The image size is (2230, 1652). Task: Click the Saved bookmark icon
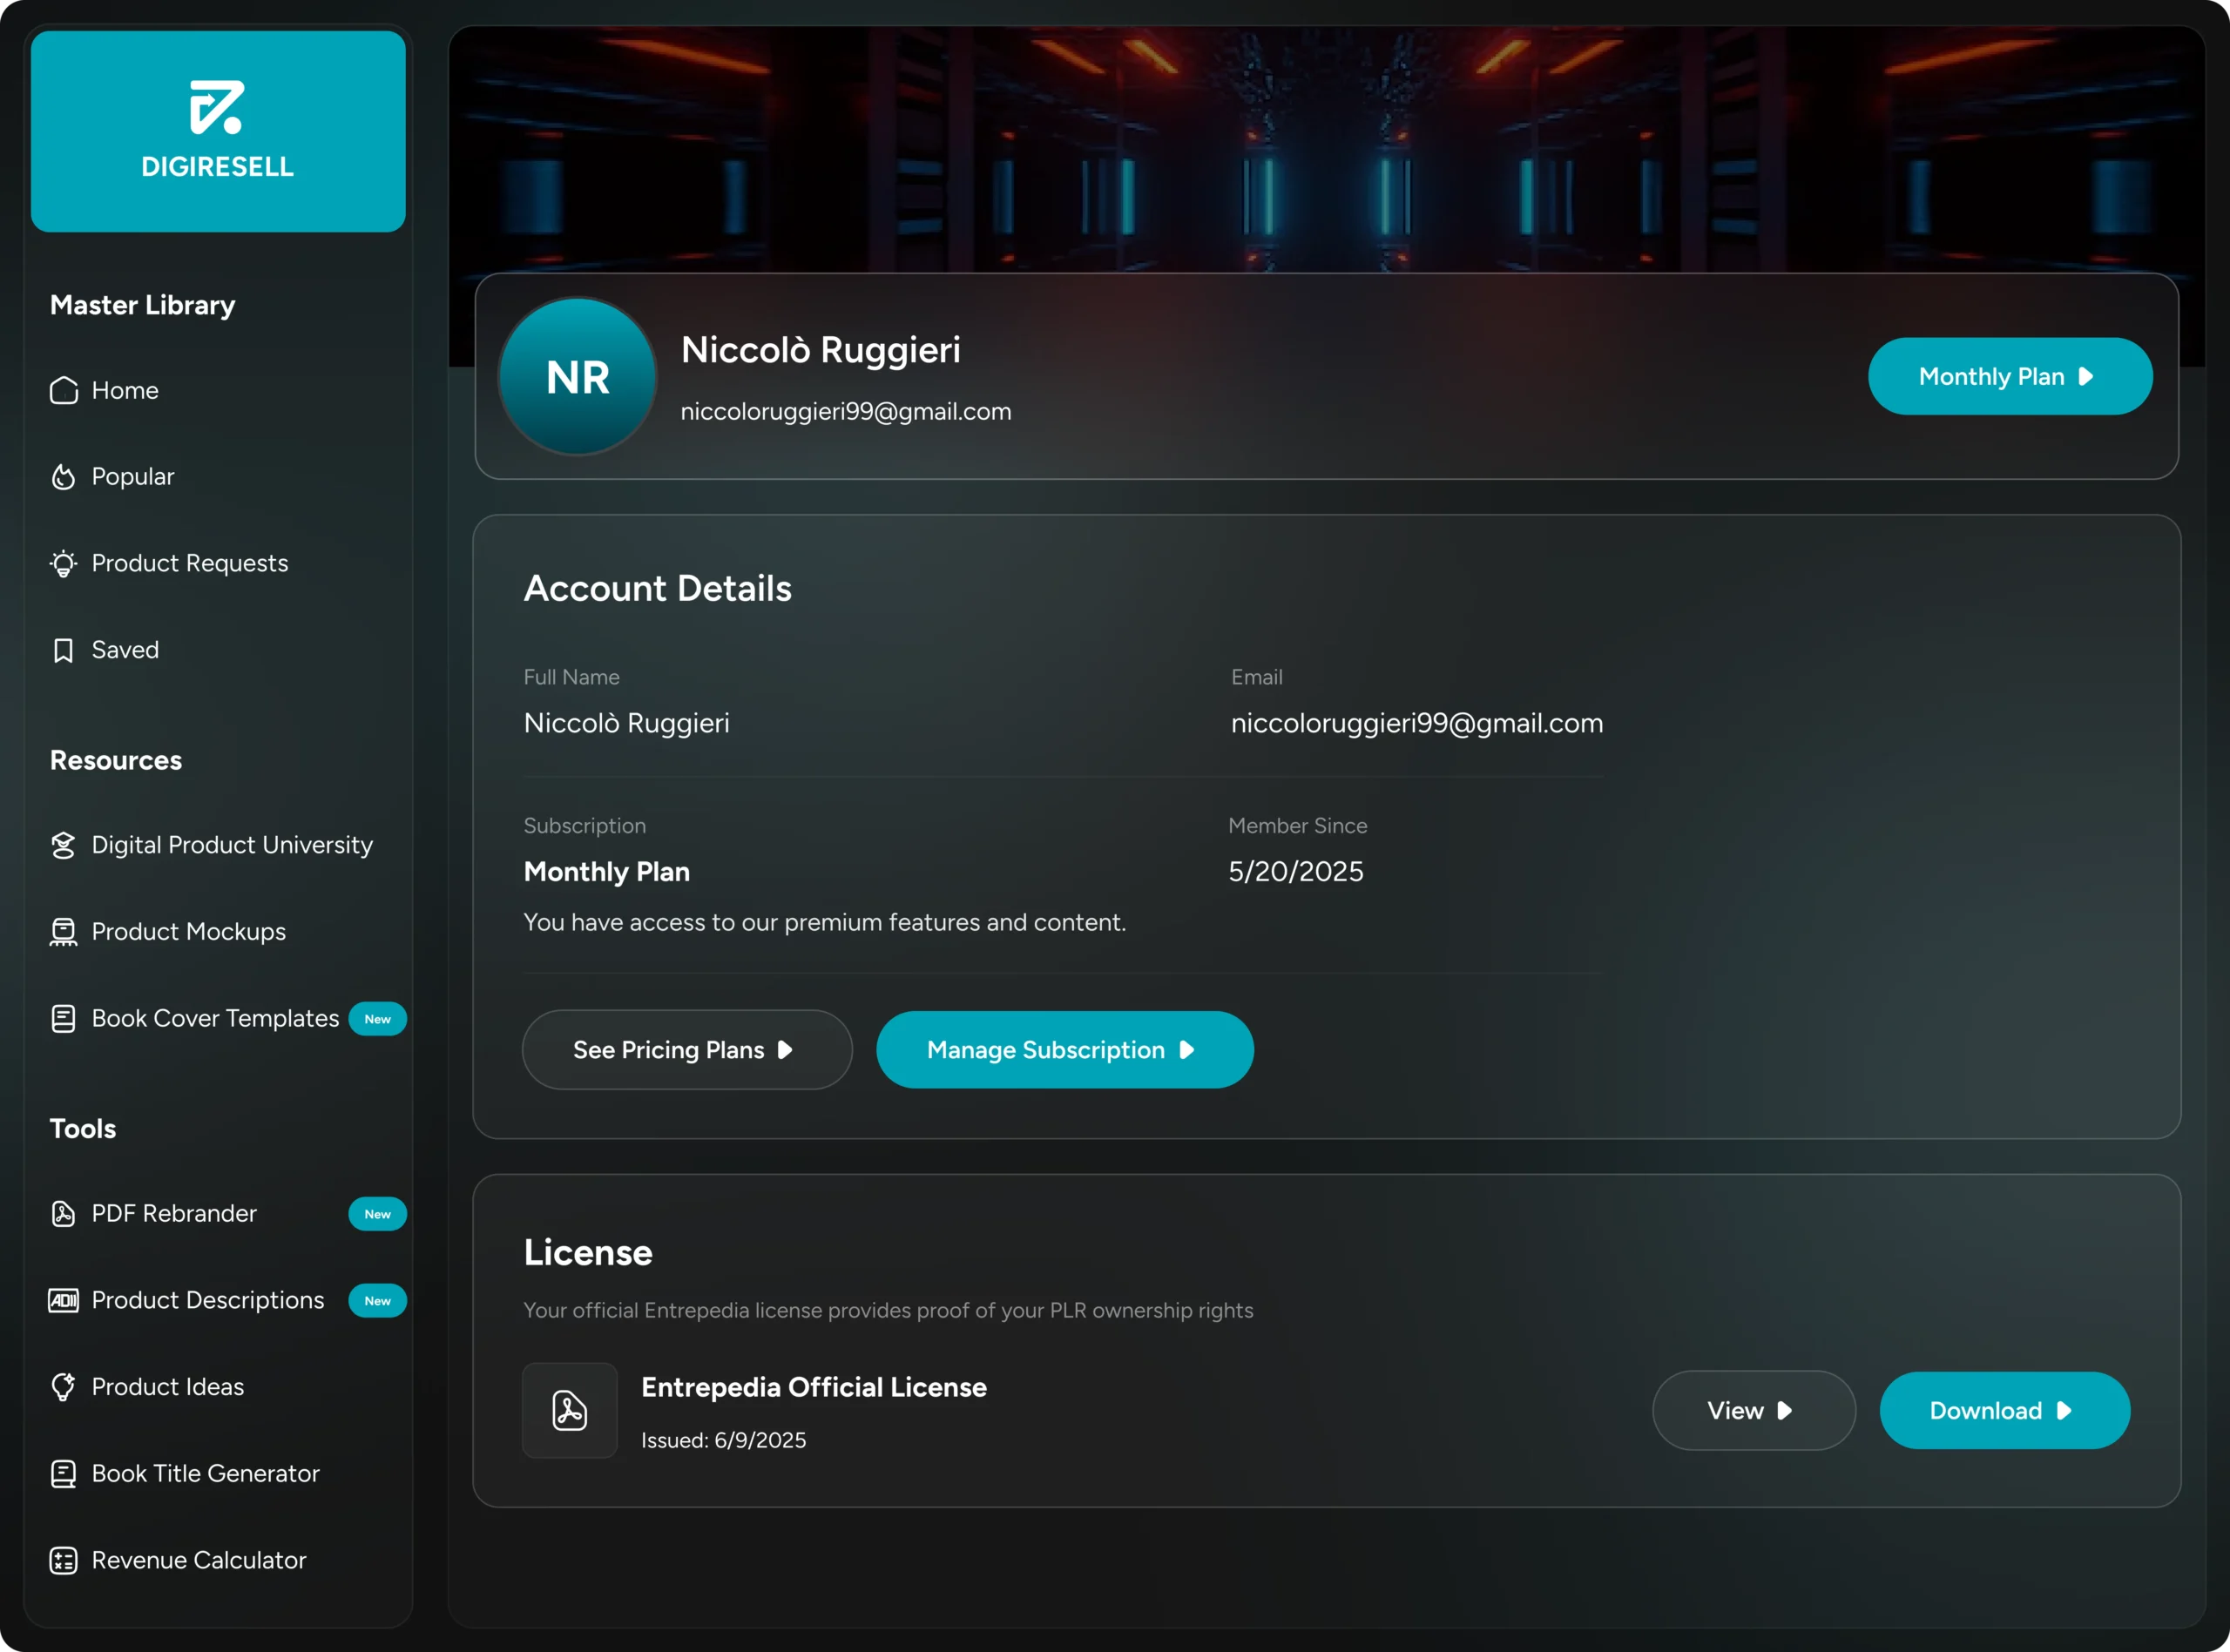pos(63,650)
